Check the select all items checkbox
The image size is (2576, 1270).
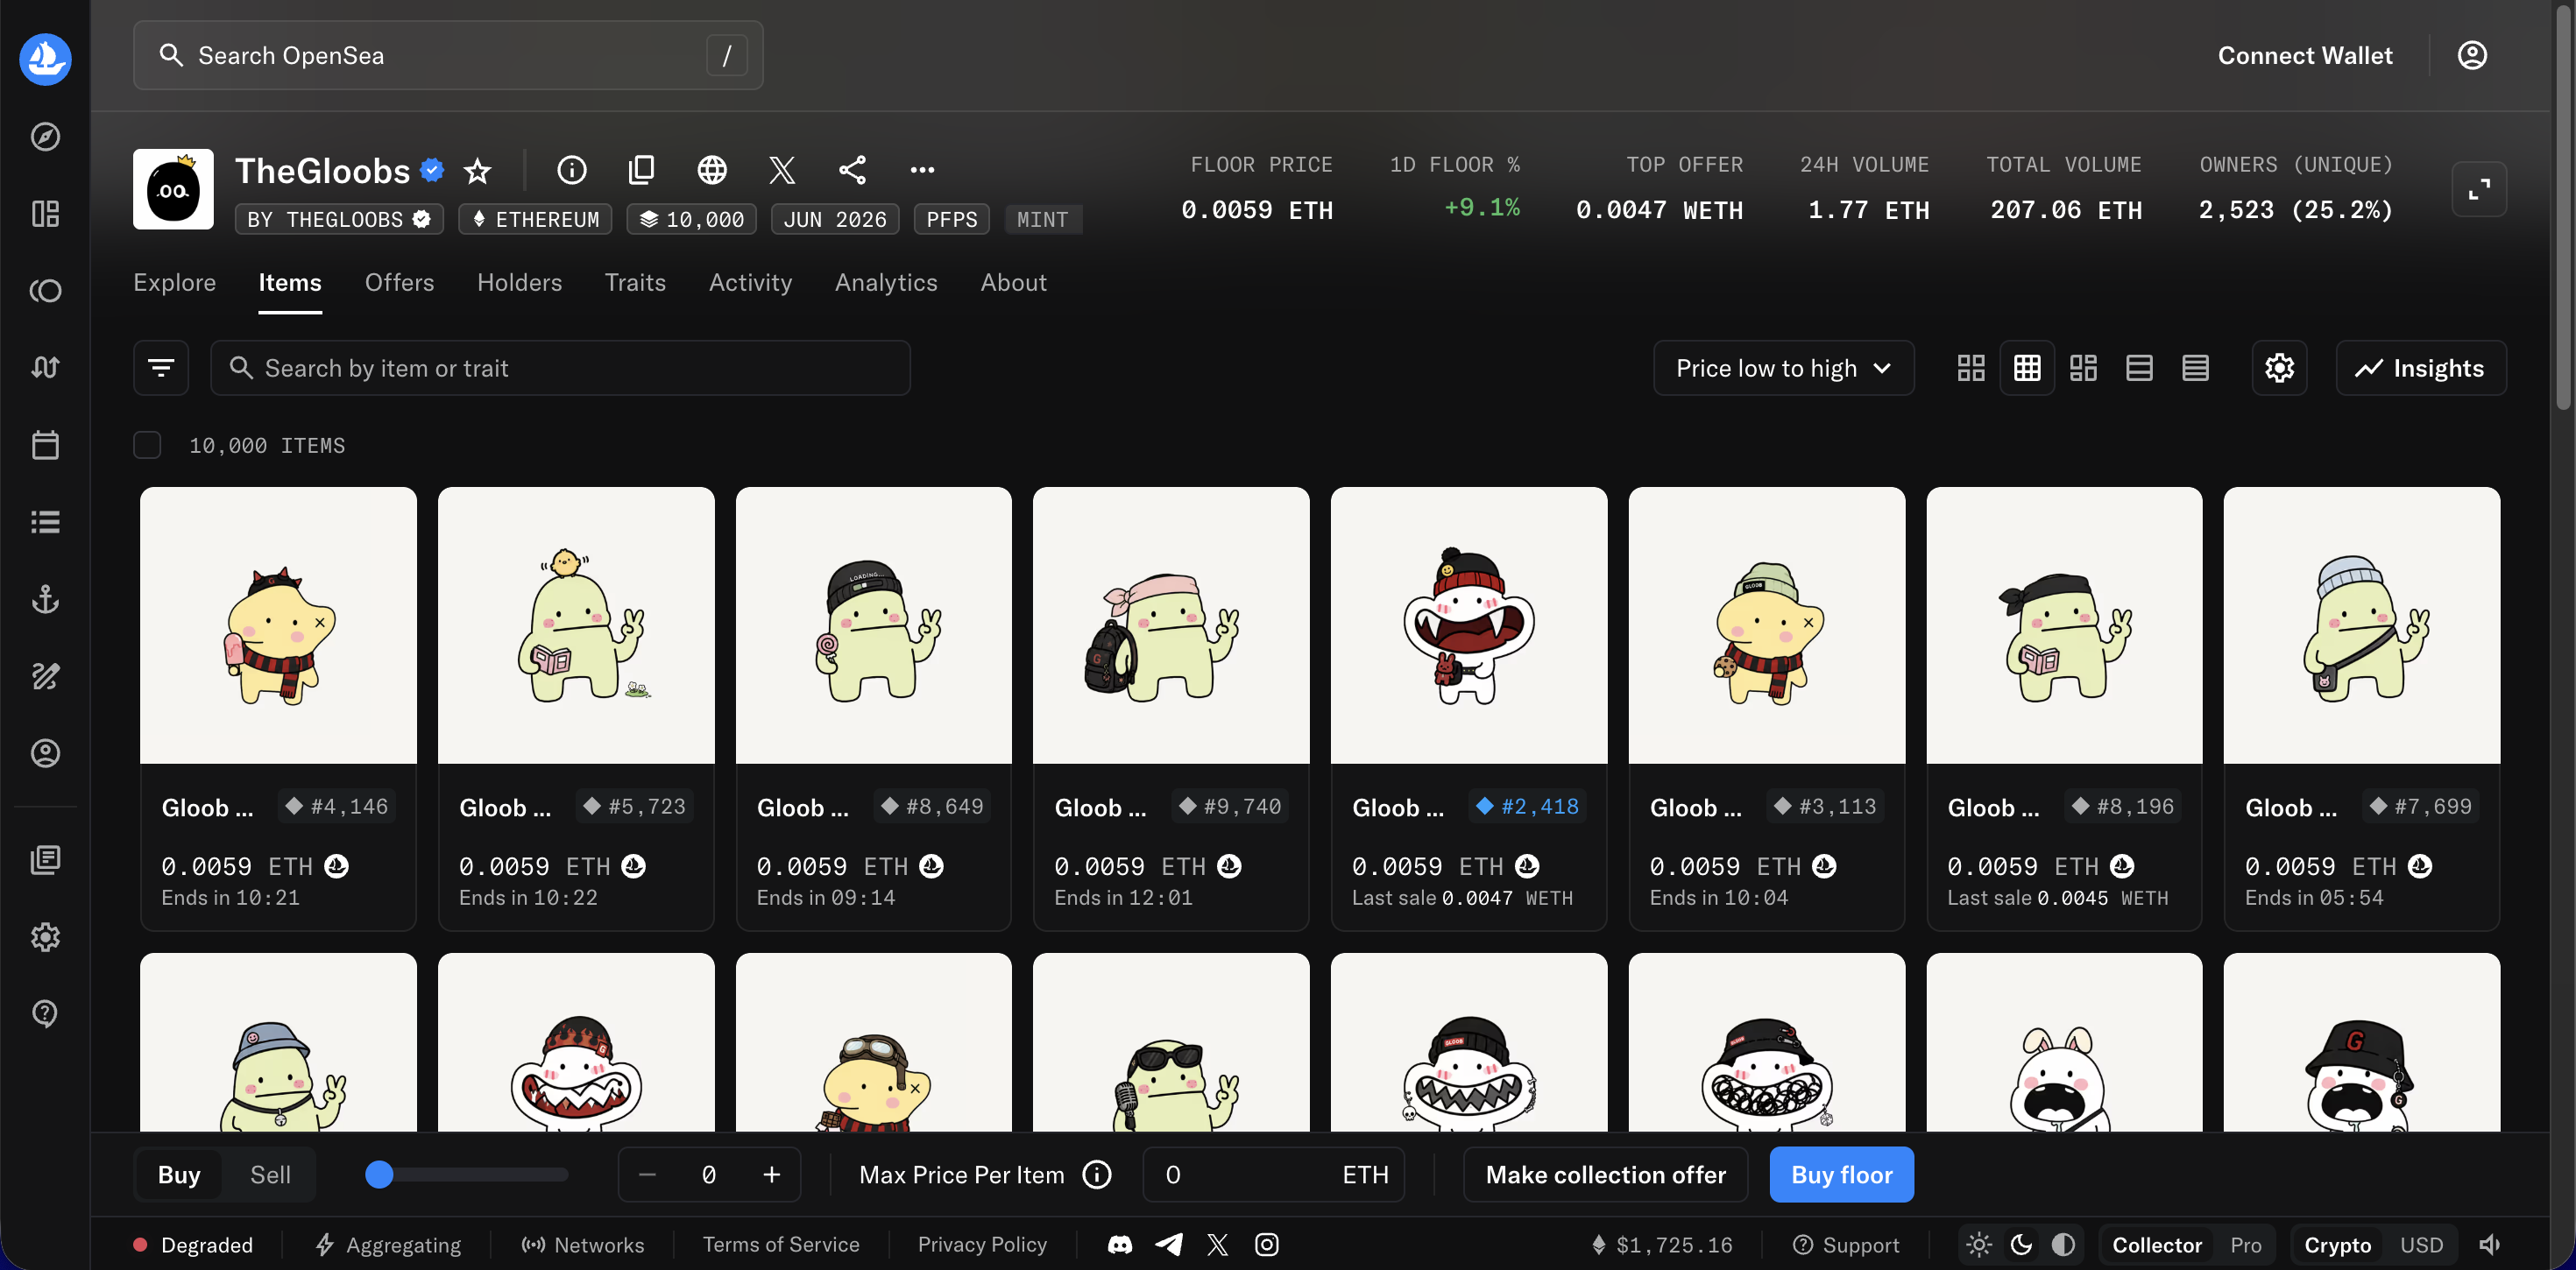147,445
